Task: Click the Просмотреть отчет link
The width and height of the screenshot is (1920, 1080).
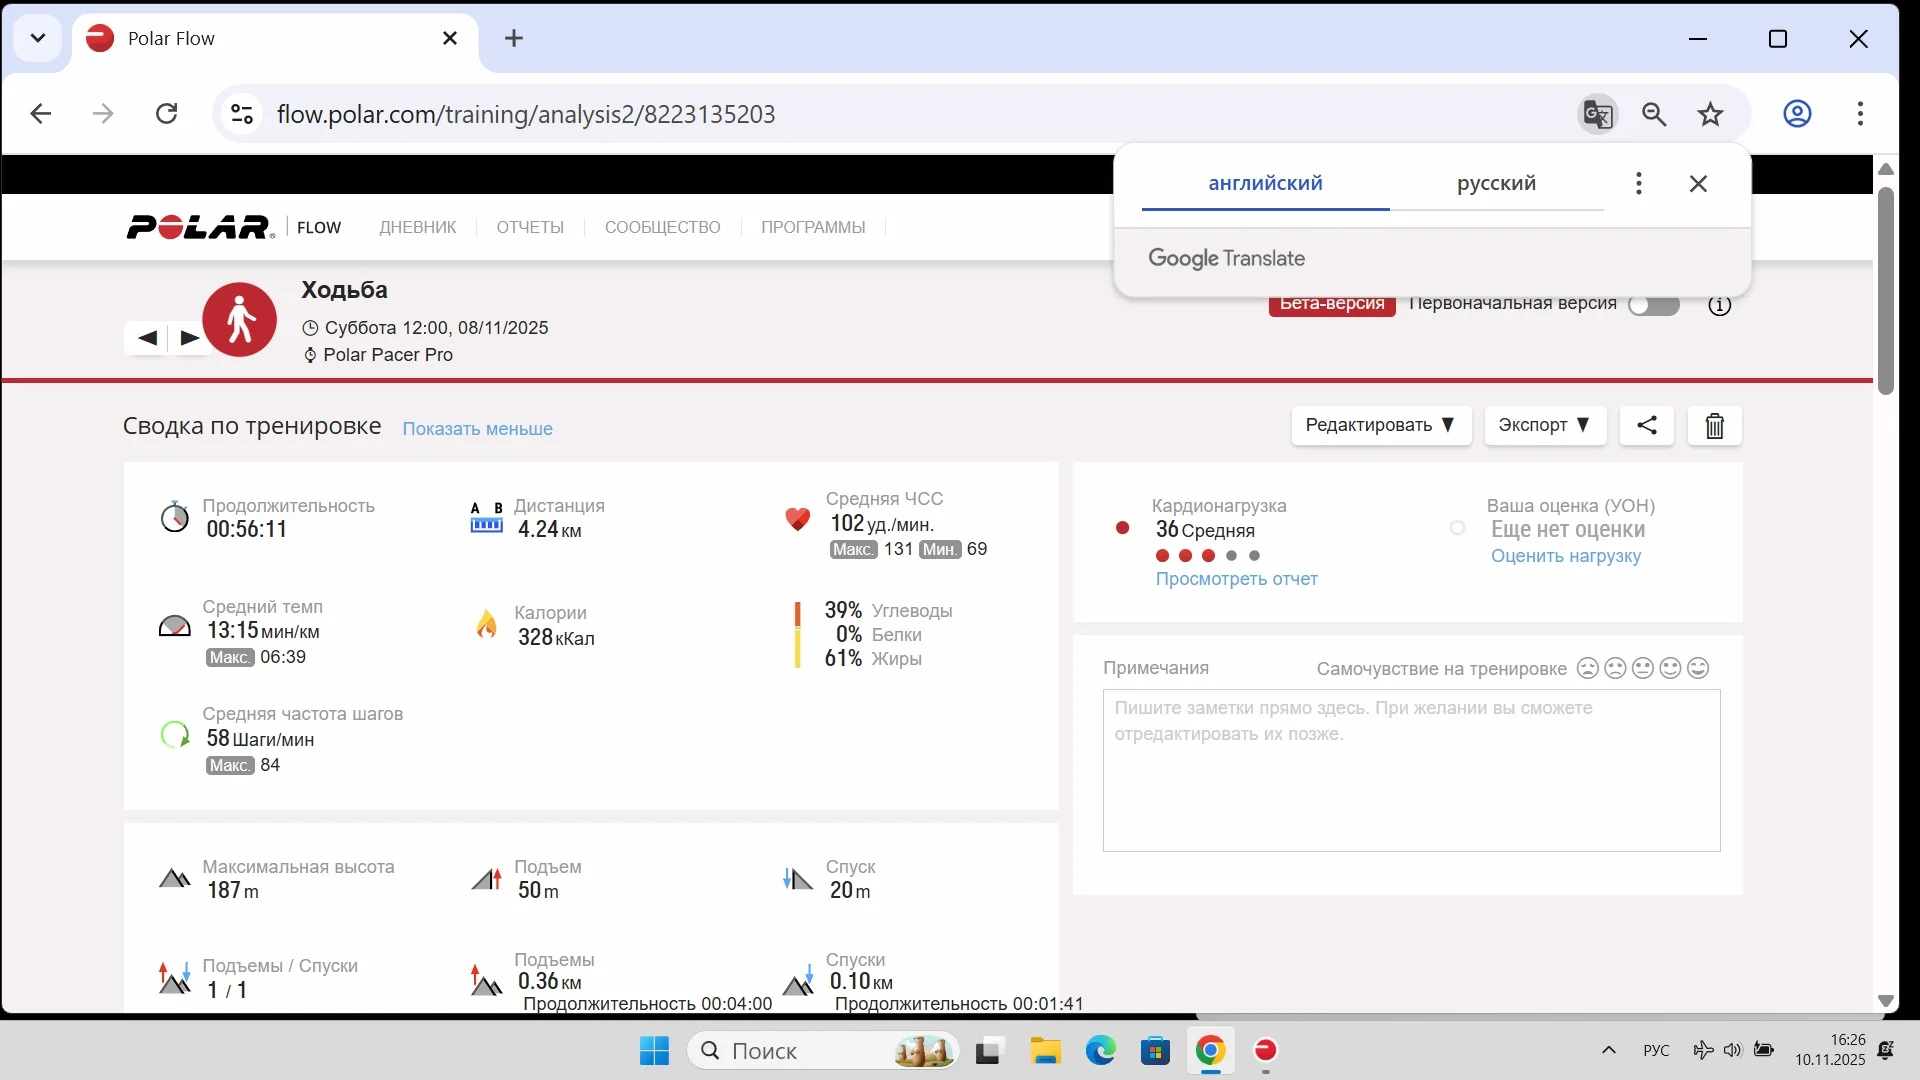Action: [x=1236, y=579]
